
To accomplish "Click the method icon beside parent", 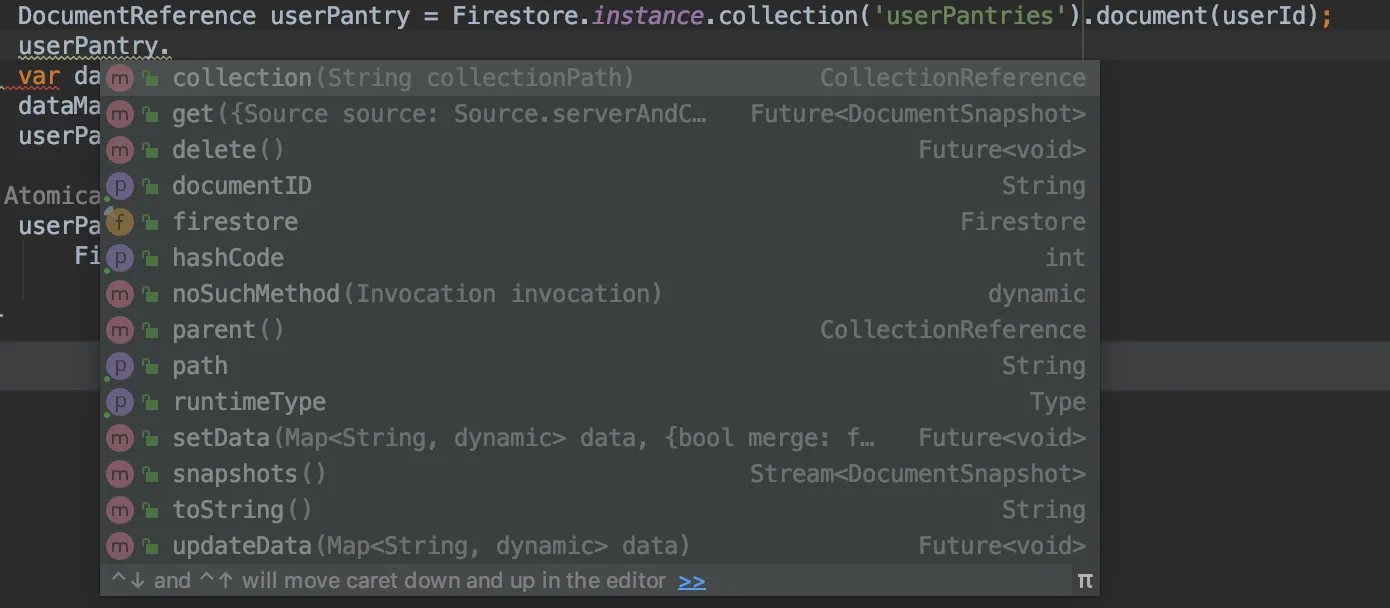I will click(x=120, y=330).
